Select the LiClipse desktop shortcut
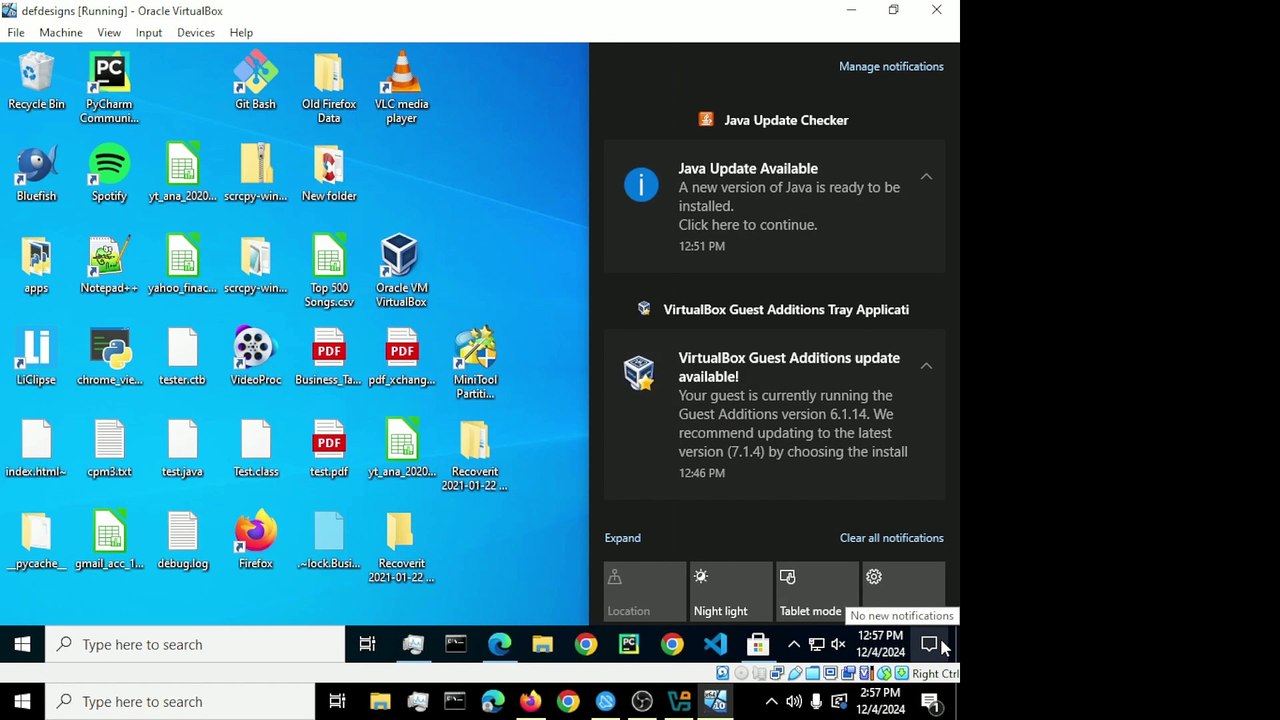 tap(36, 358)
